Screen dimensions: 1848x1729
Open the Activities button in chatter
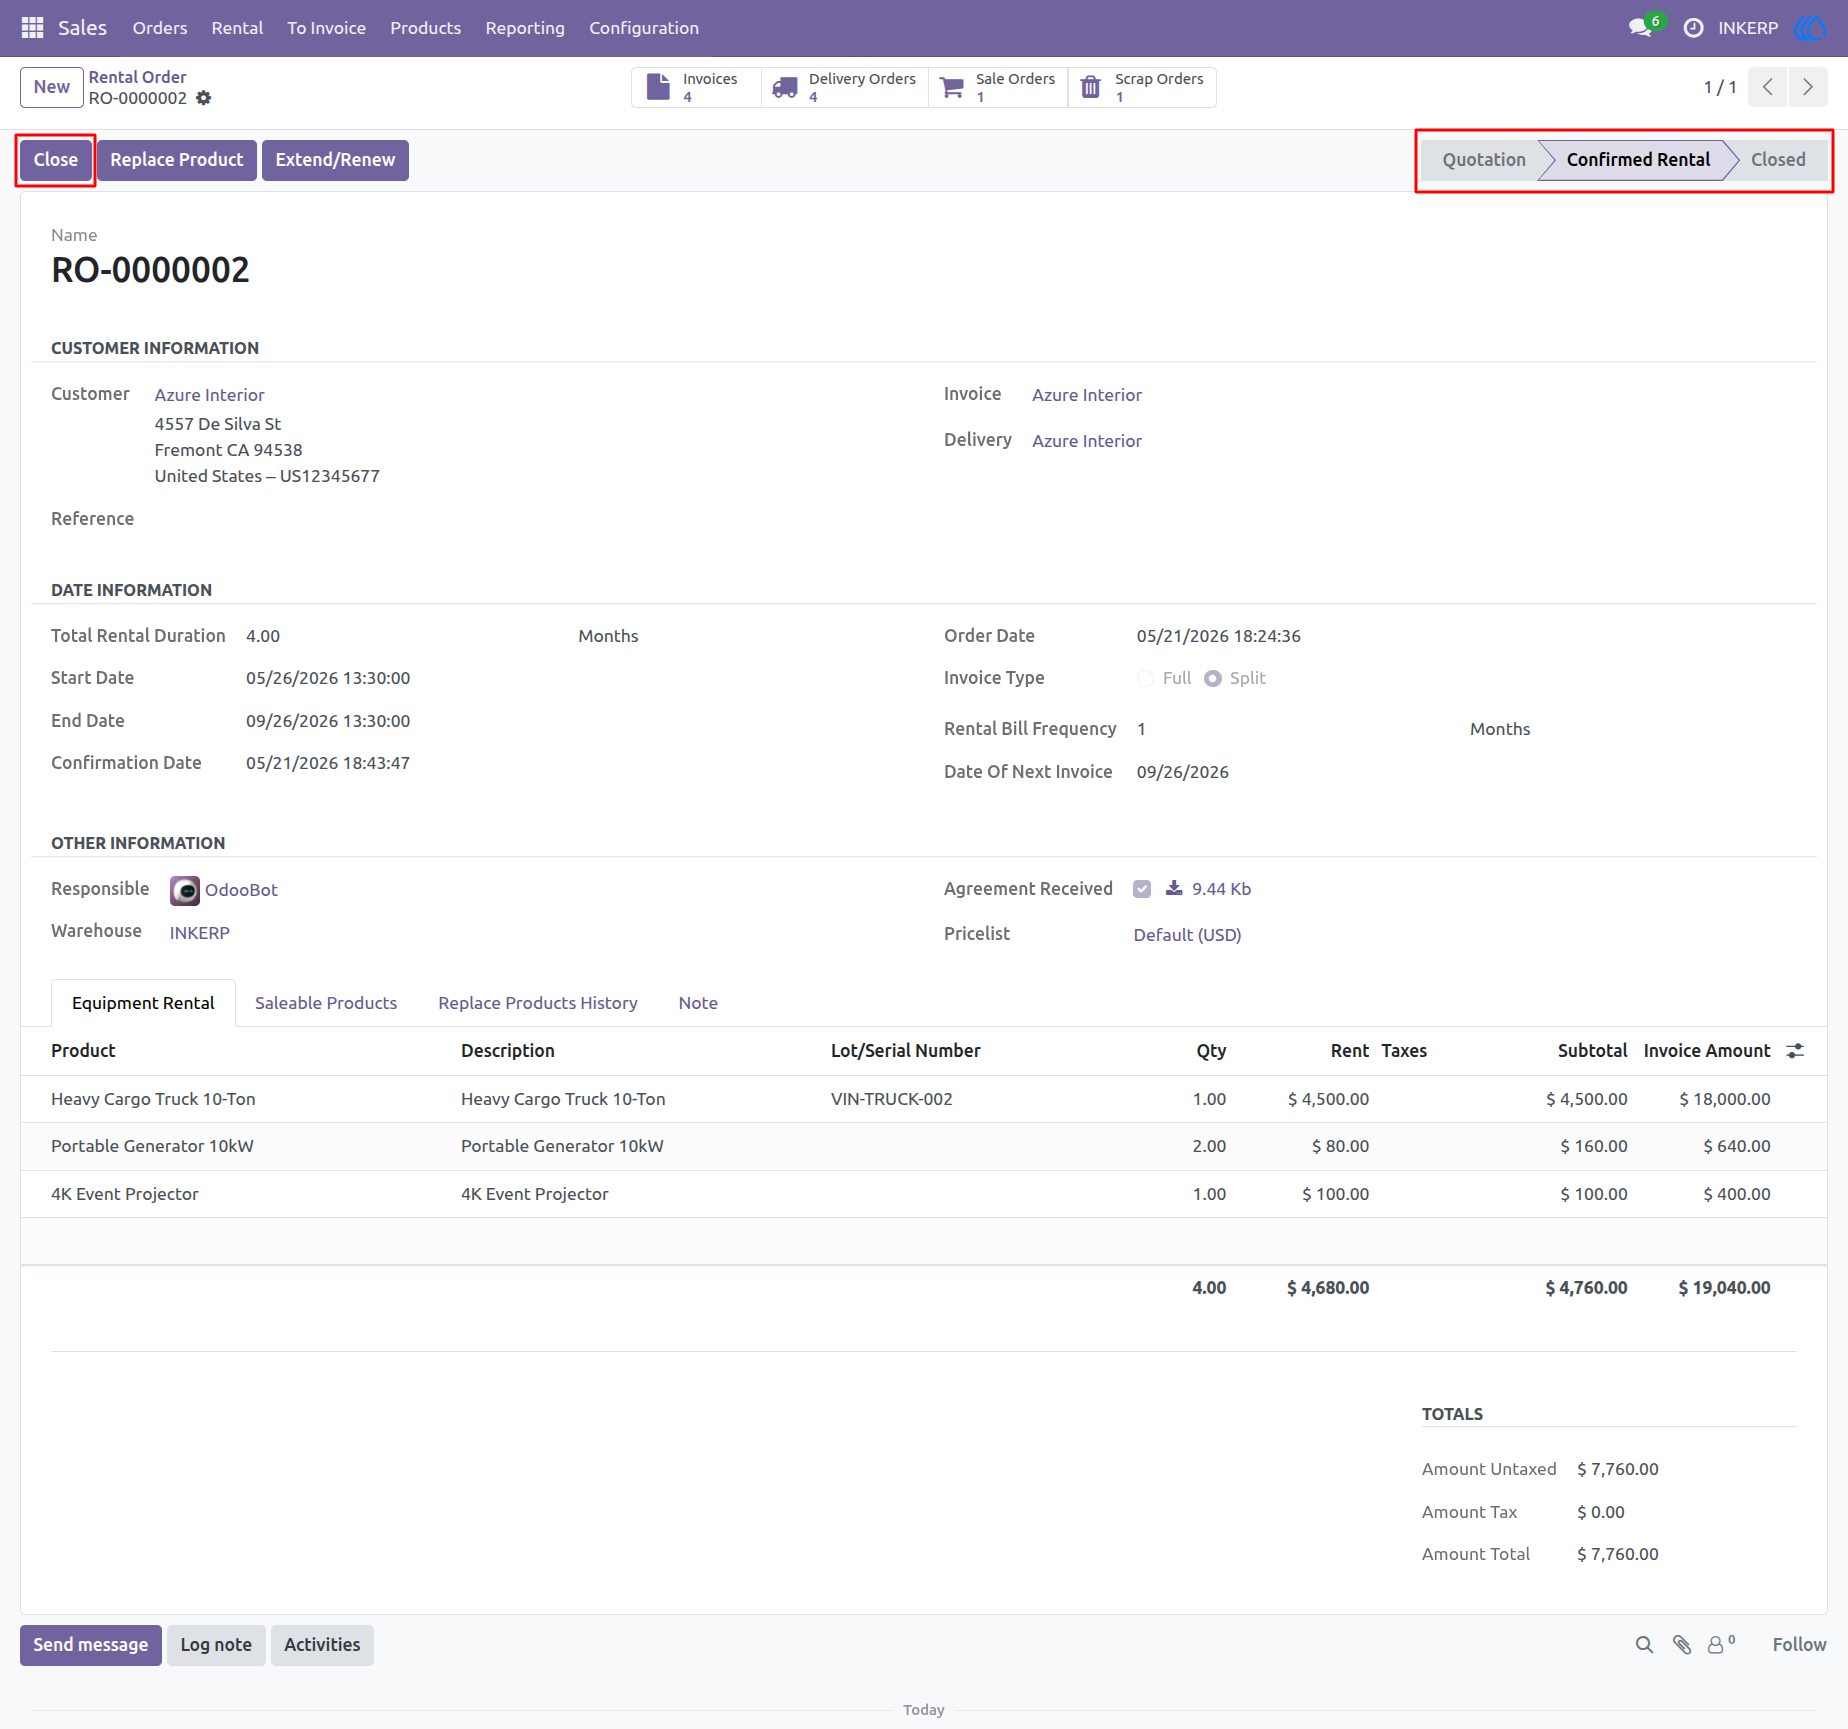[x=322, y=1645]
